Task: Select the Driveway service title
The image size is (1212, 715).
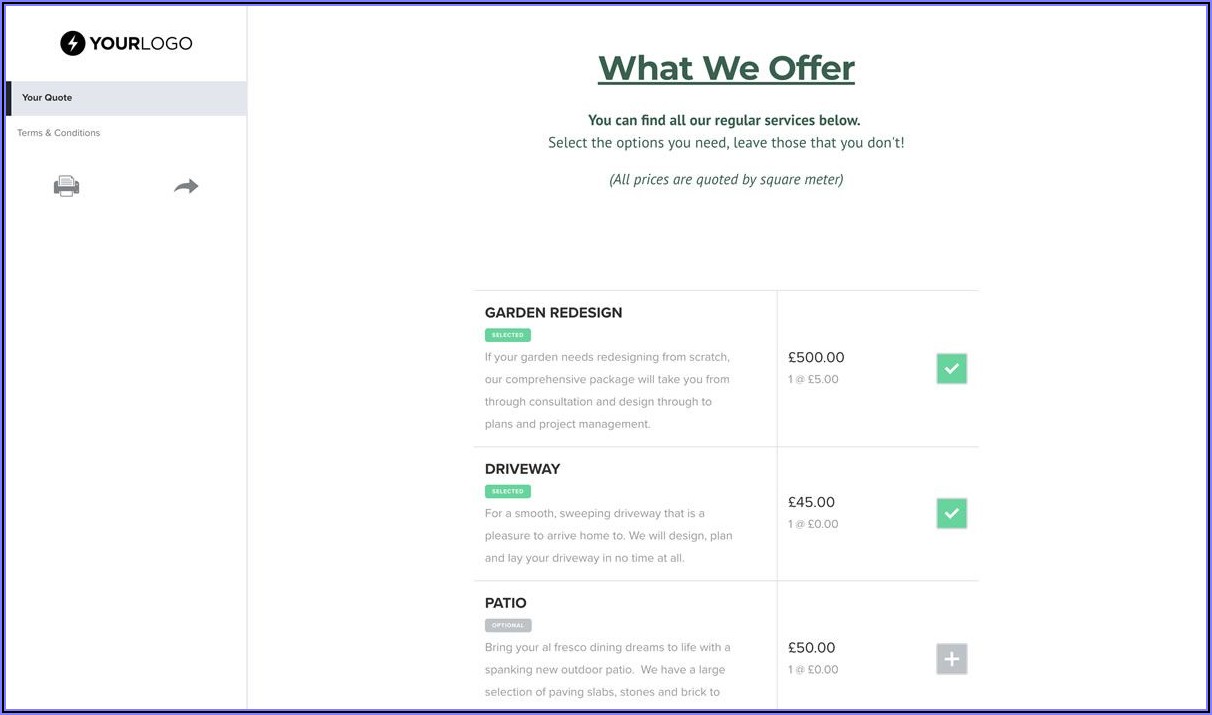Action: 522,469
